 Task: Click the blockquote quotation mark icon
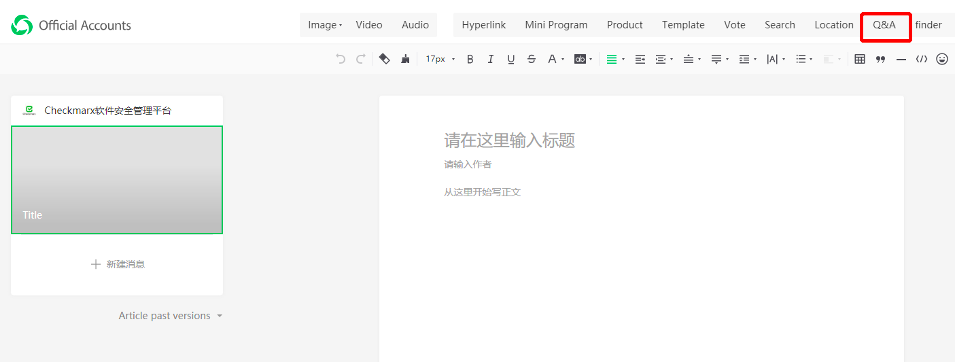(881, 59)
